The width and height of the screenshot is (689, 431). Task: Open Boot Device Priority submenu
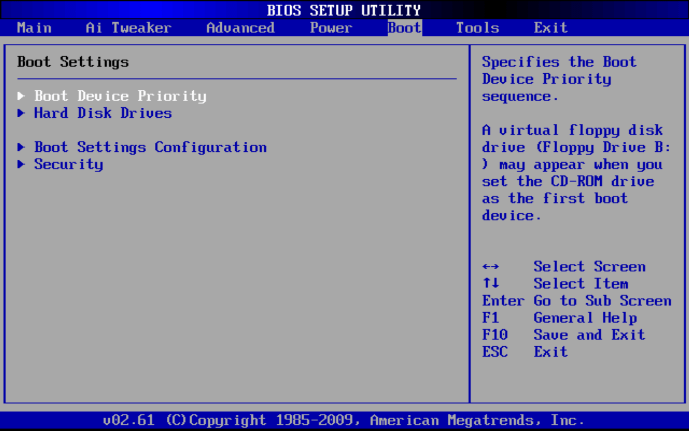pyautogui.click(x=120, y=96)
